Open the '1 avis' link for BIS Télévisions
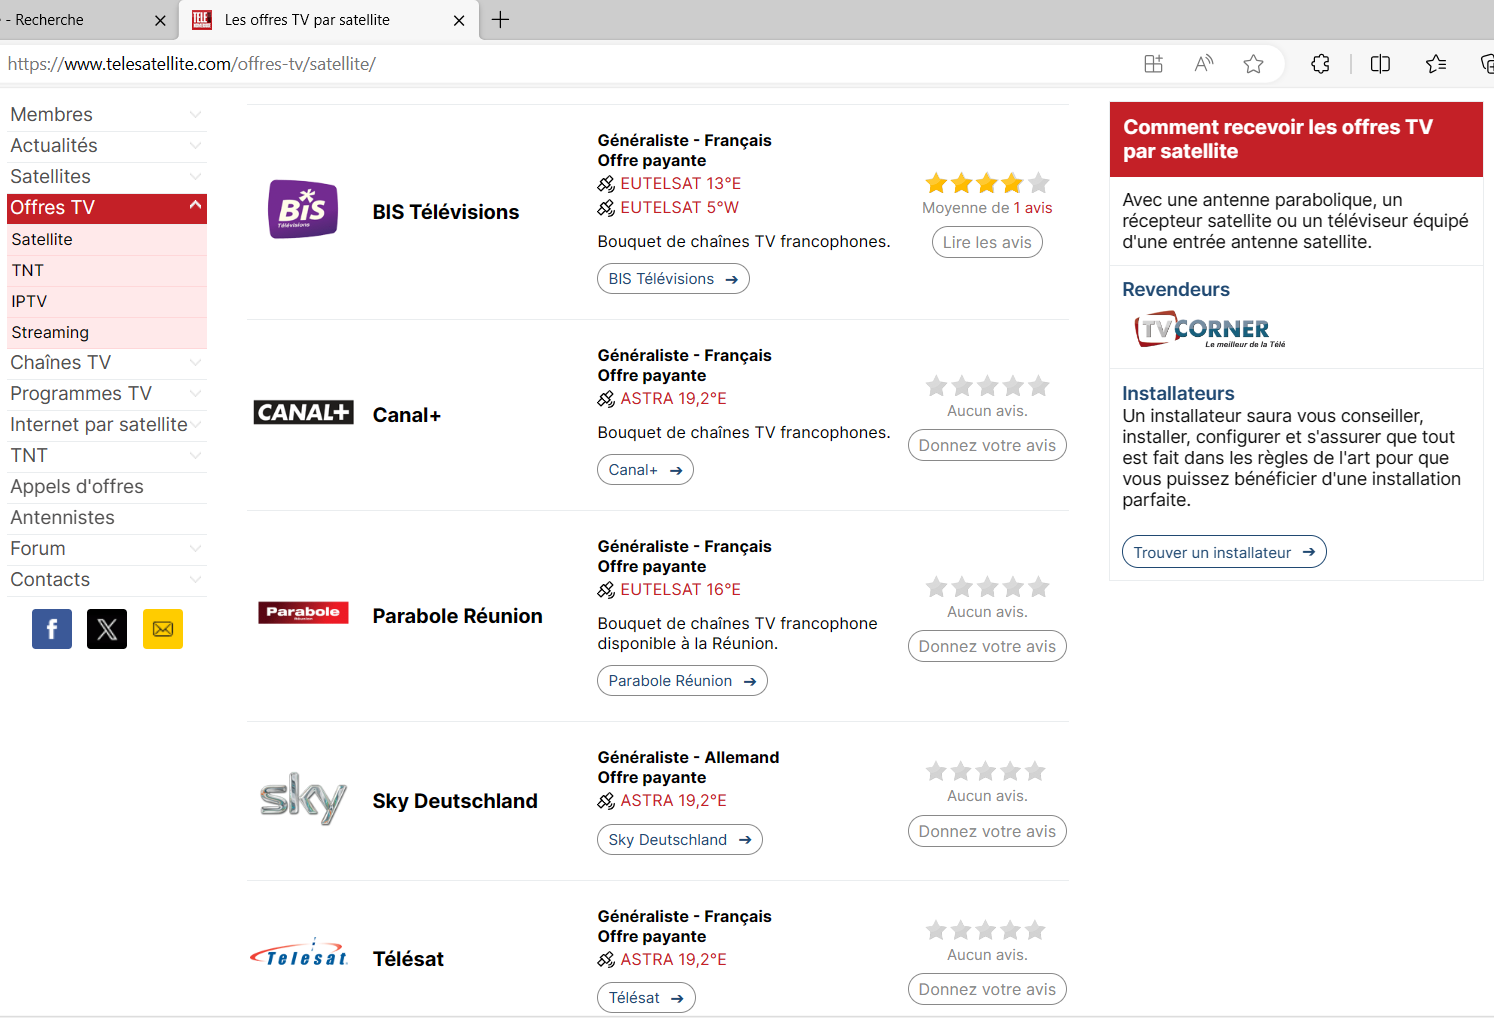Image resolution: width=1494 pixels, height=1018 pixels. coord(1033,208)
